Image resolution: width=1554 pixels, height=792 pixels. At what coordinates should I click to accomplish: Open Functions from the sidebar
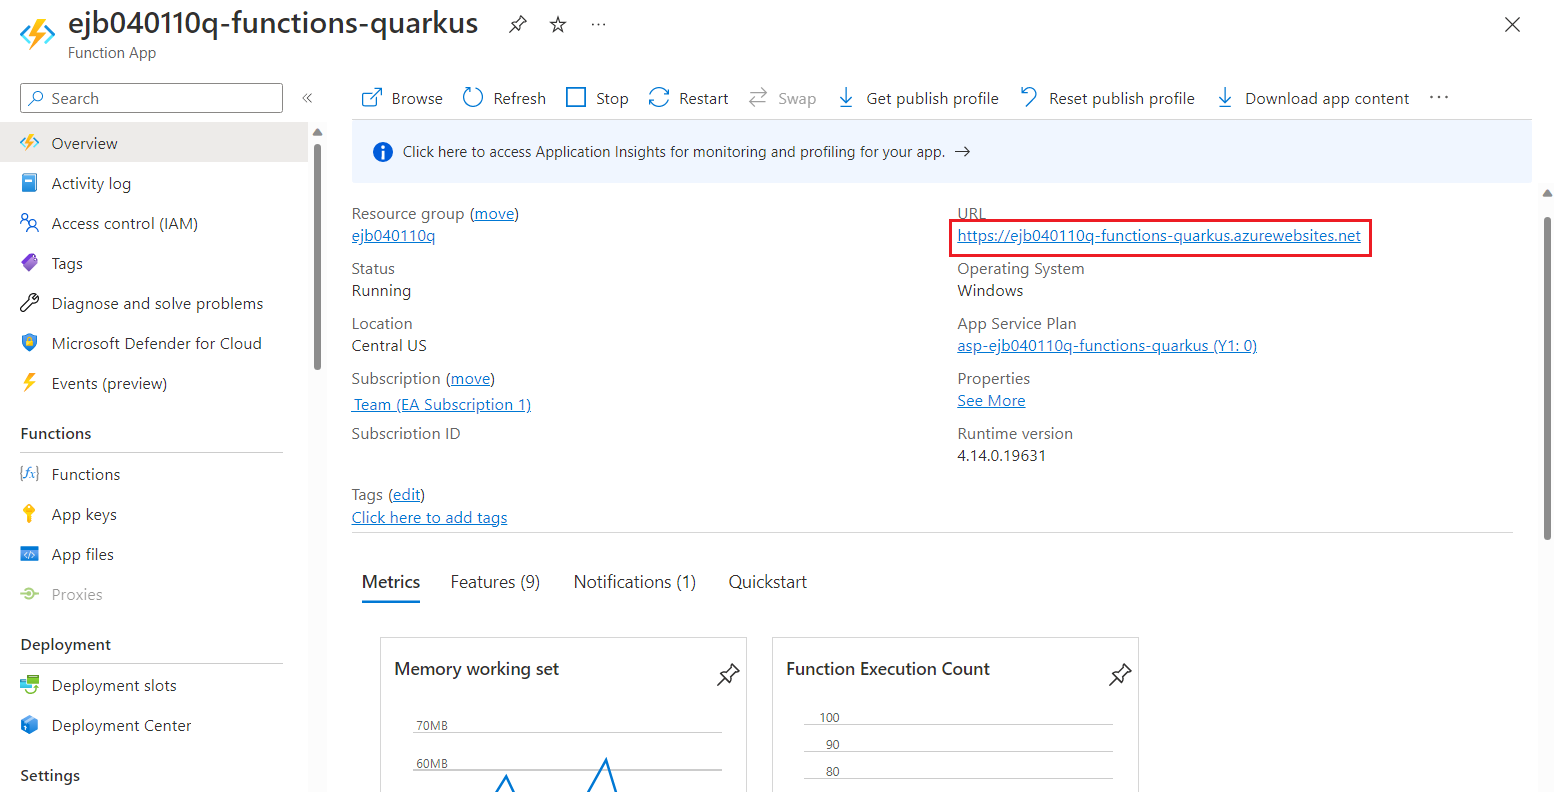pyautogui.click(x=86, y=473)
